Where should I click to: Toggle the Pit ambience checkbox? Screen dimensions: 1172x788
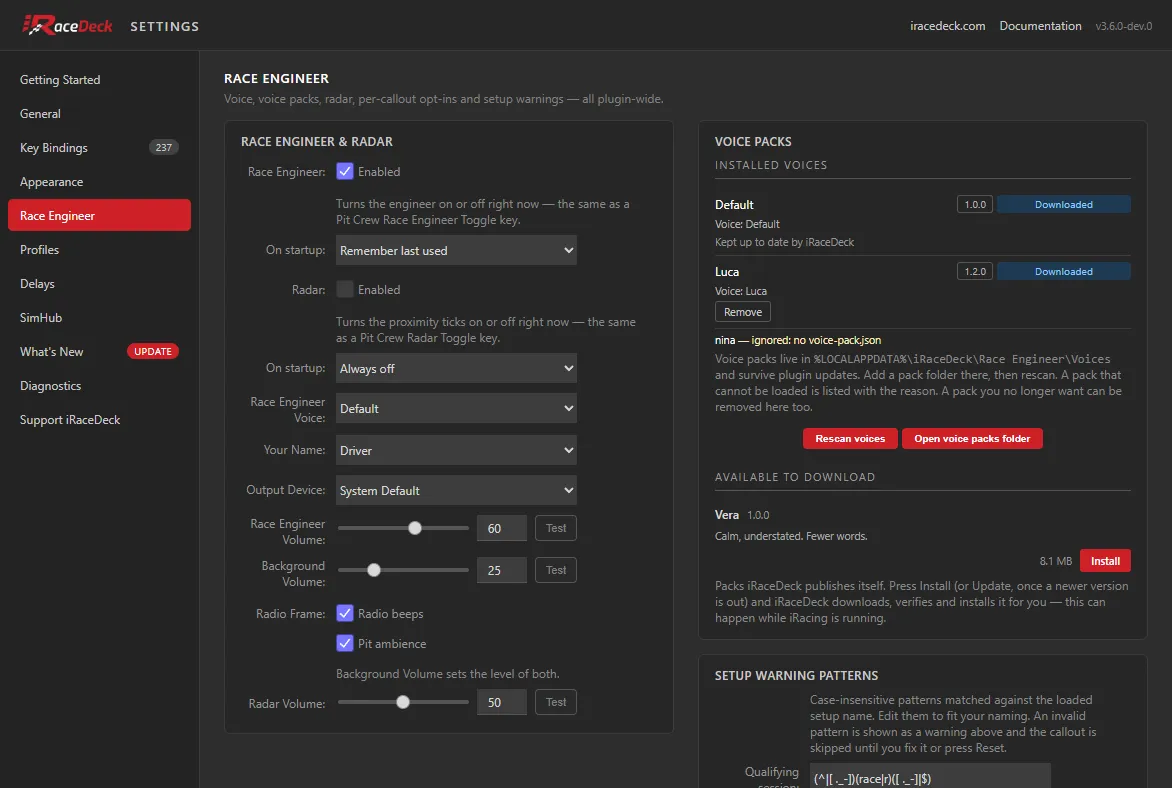345,643
